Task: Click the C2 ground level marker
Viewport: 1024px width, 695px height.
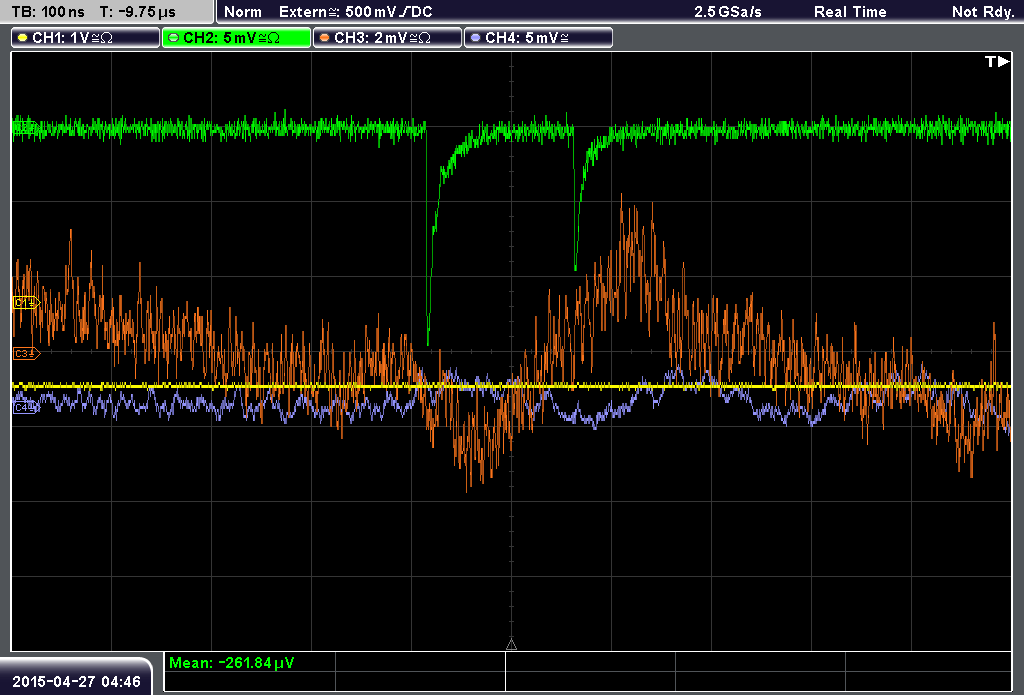Action: point(25,127)
